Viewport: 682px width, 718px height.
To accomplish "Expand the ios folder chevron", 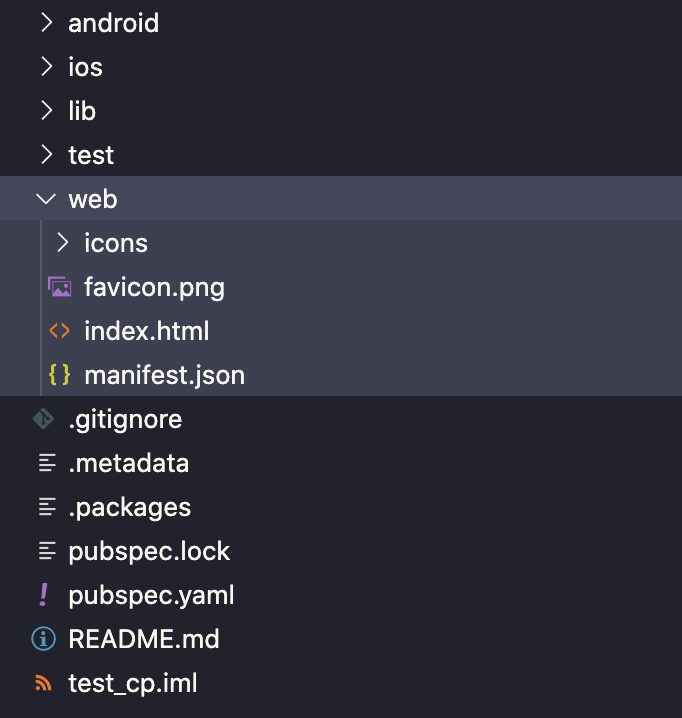I will [46, 67].
